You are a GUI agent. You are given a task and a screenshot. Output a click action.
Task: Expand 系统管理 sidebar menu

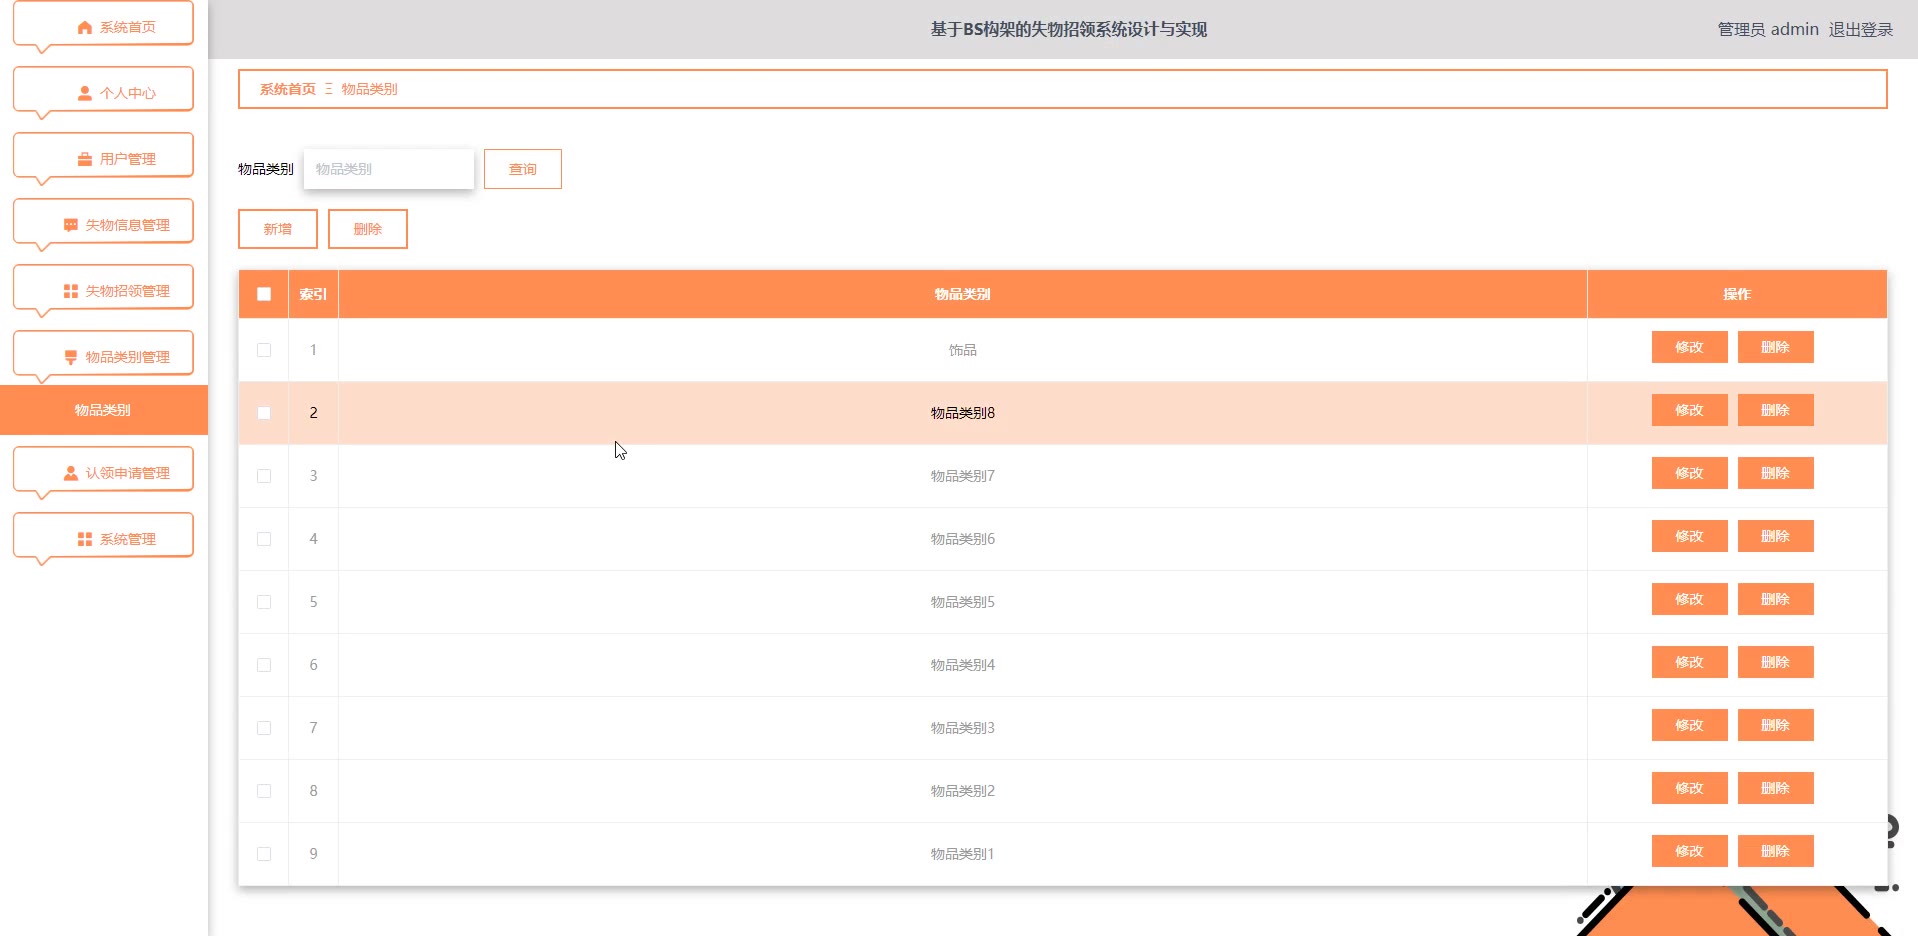[x=103, y=537]
